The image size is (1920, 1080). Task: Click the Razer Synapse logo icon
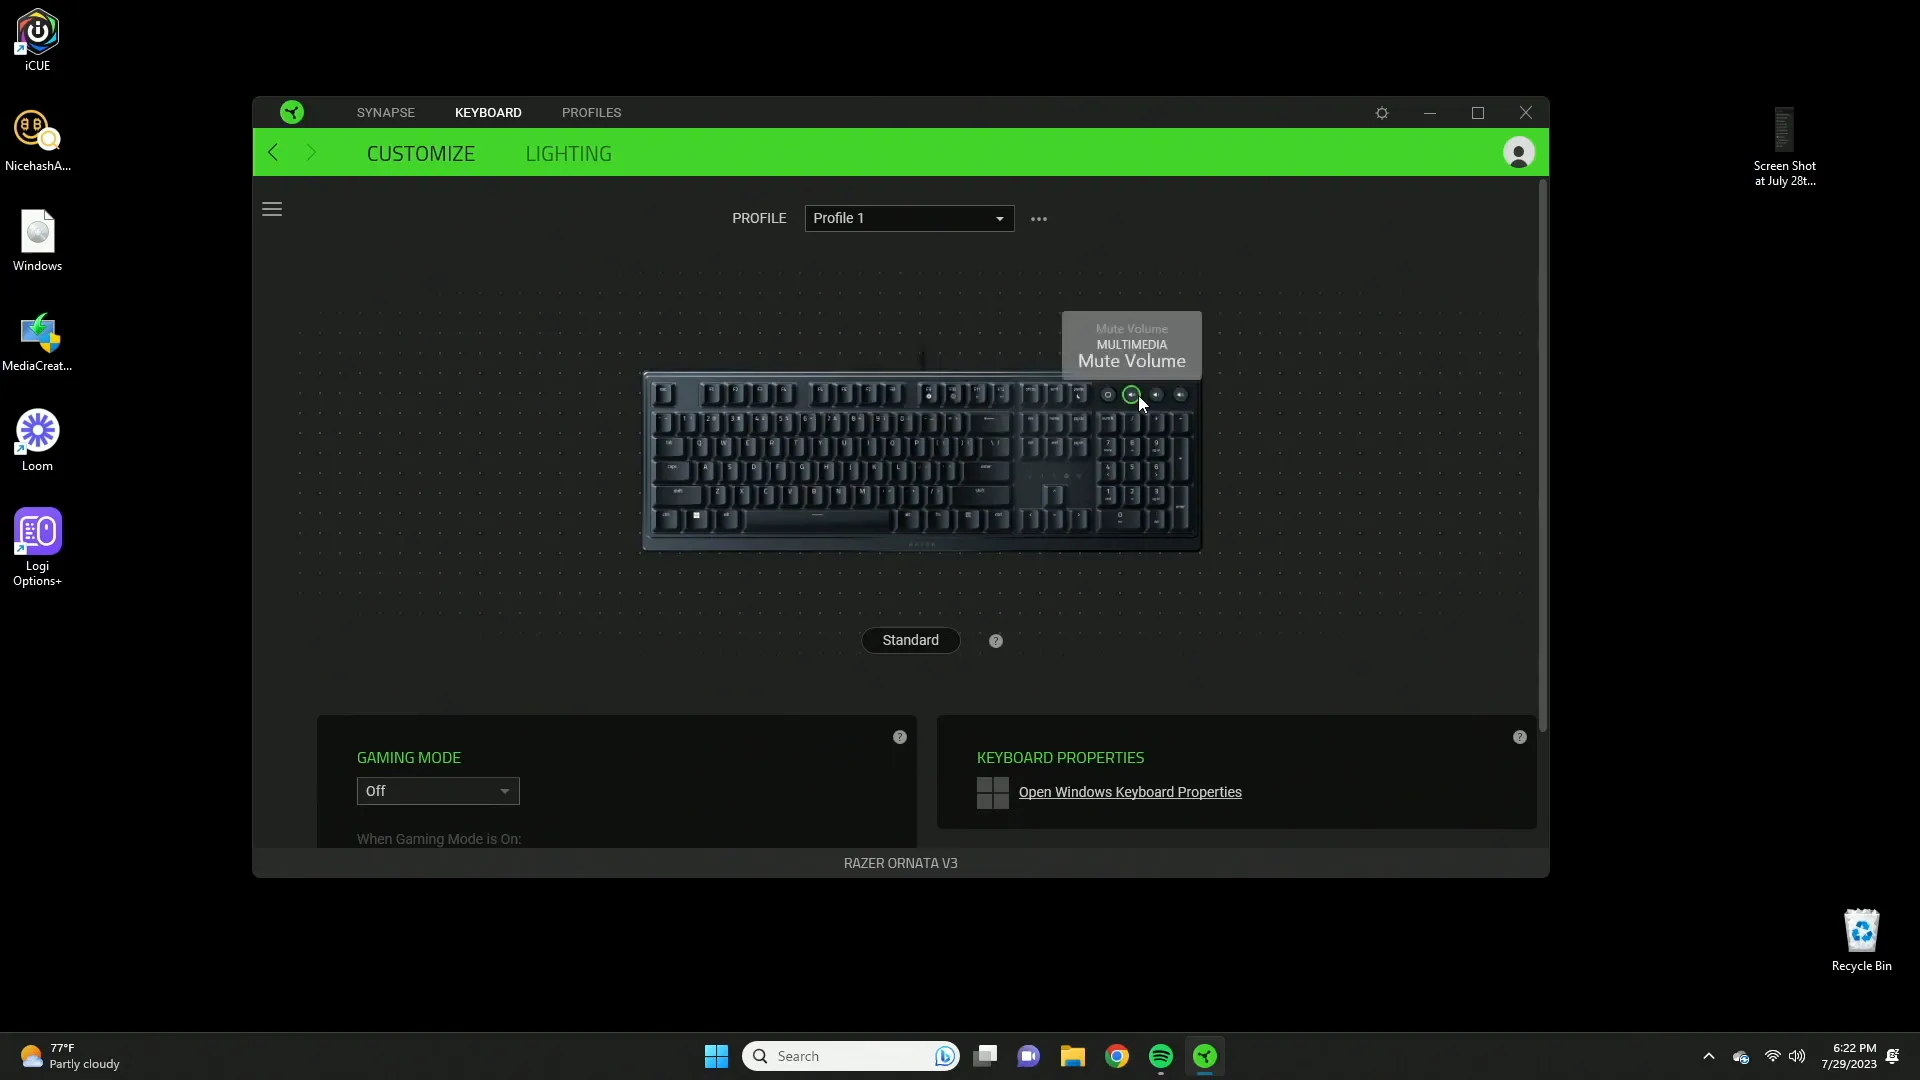(292, 112)
